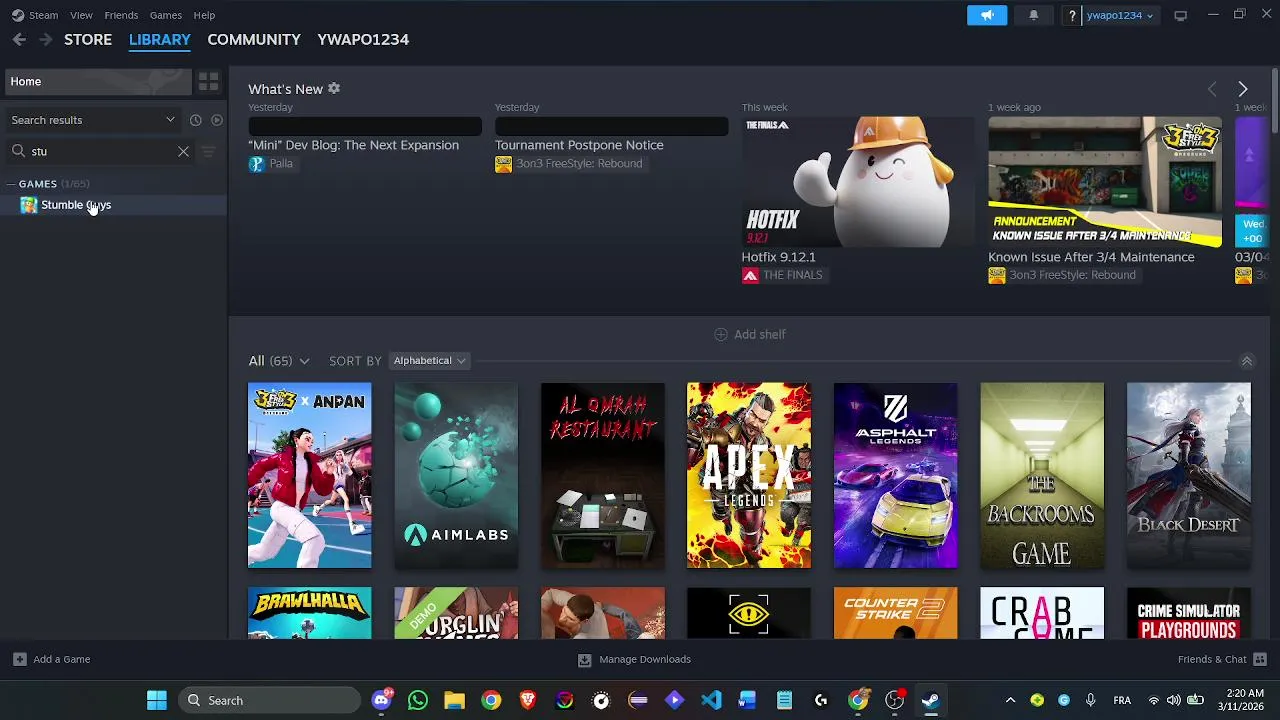Show hidden system tray icons
This screenshot has height=720, width=1280.
pyautogui.click(x=1010, y=700)
